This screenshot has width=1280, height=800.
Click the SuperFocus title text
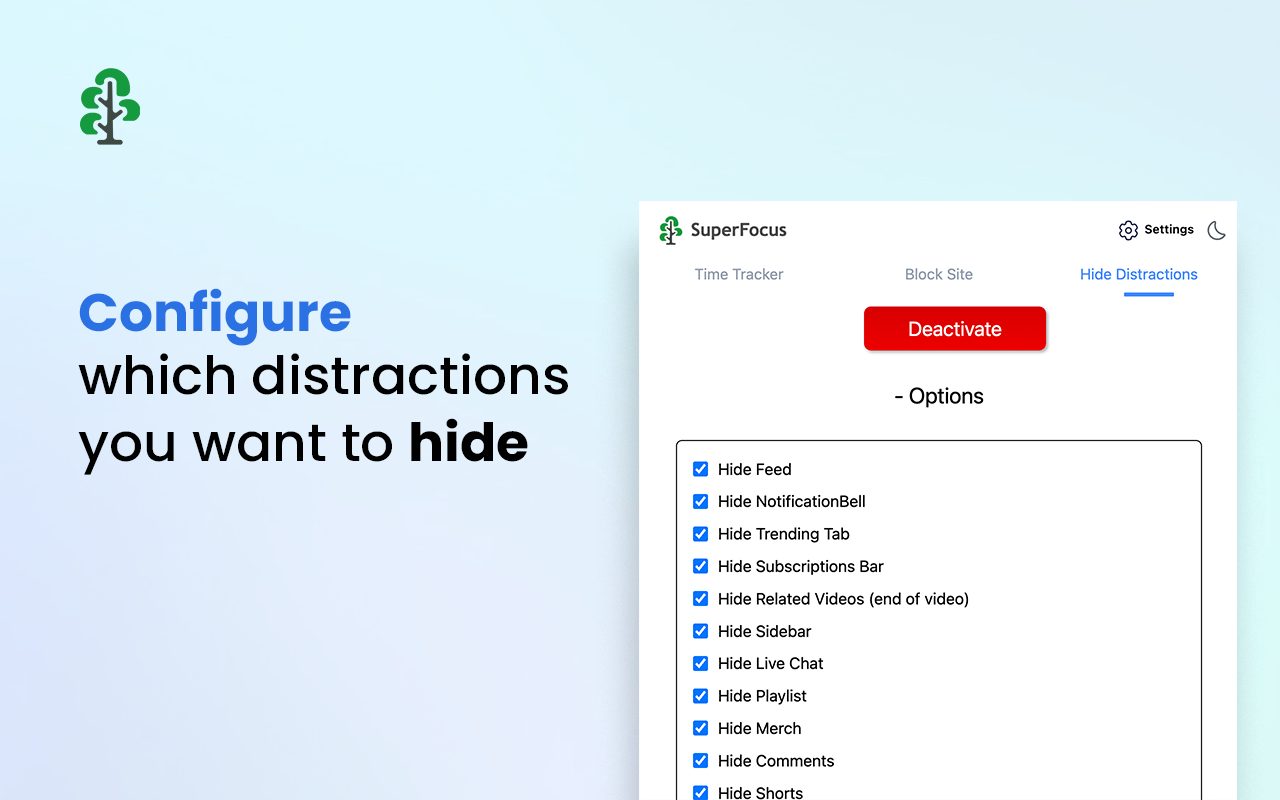(x=739, y=230)
